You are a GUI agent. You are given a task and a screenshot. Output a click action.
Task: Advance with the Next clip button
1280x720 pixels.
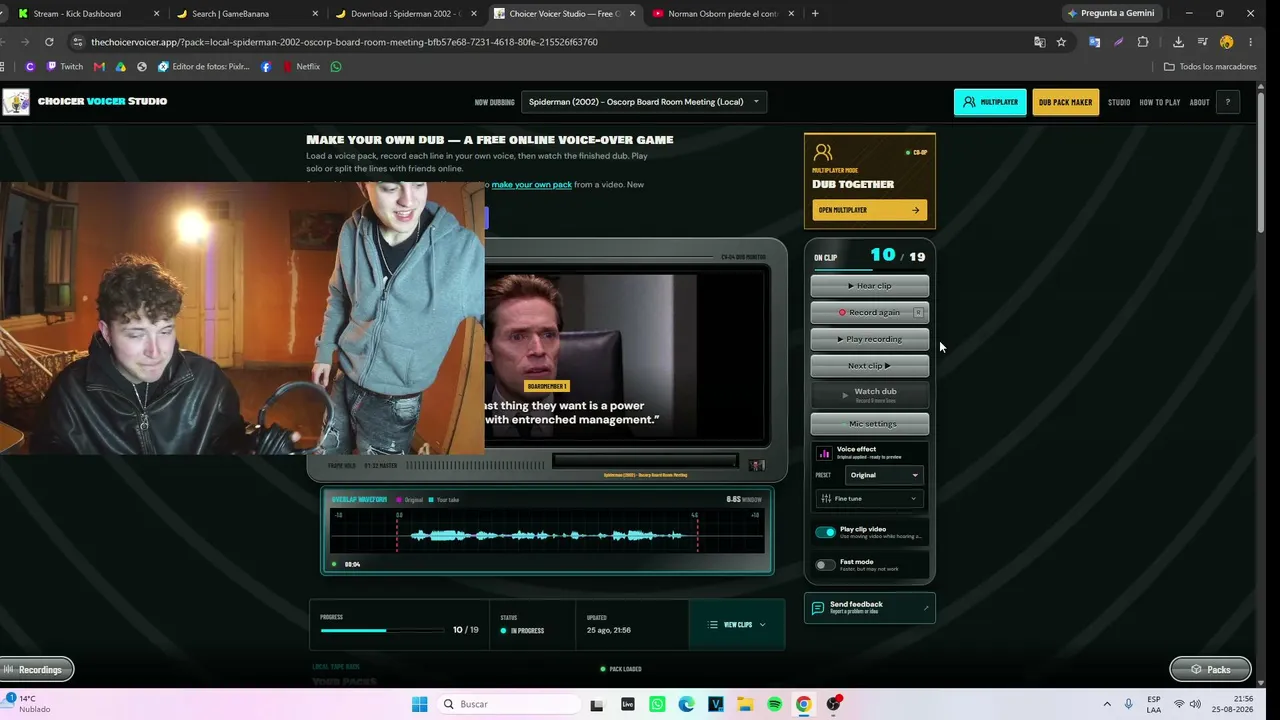pyautogui.click(x=869, y=366)
